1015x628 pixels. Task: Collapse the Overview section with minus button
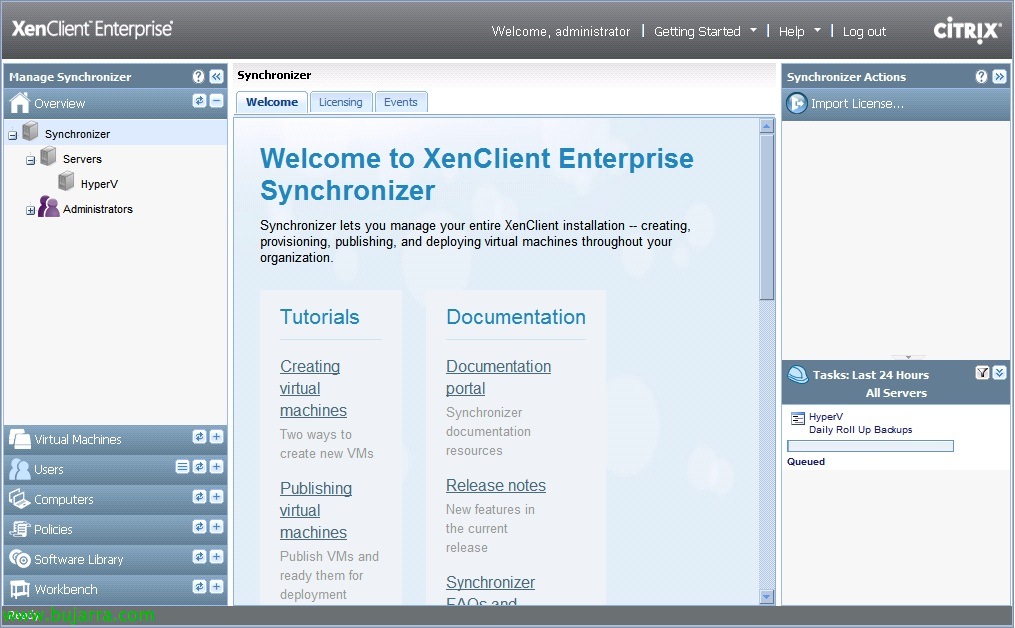[217, 100]
